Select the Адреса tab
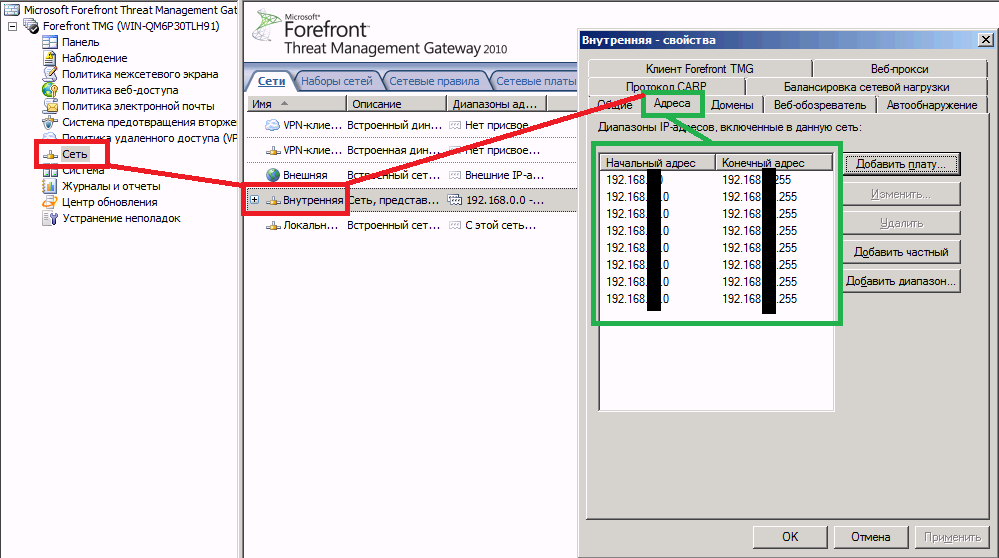 pos(672,103)
